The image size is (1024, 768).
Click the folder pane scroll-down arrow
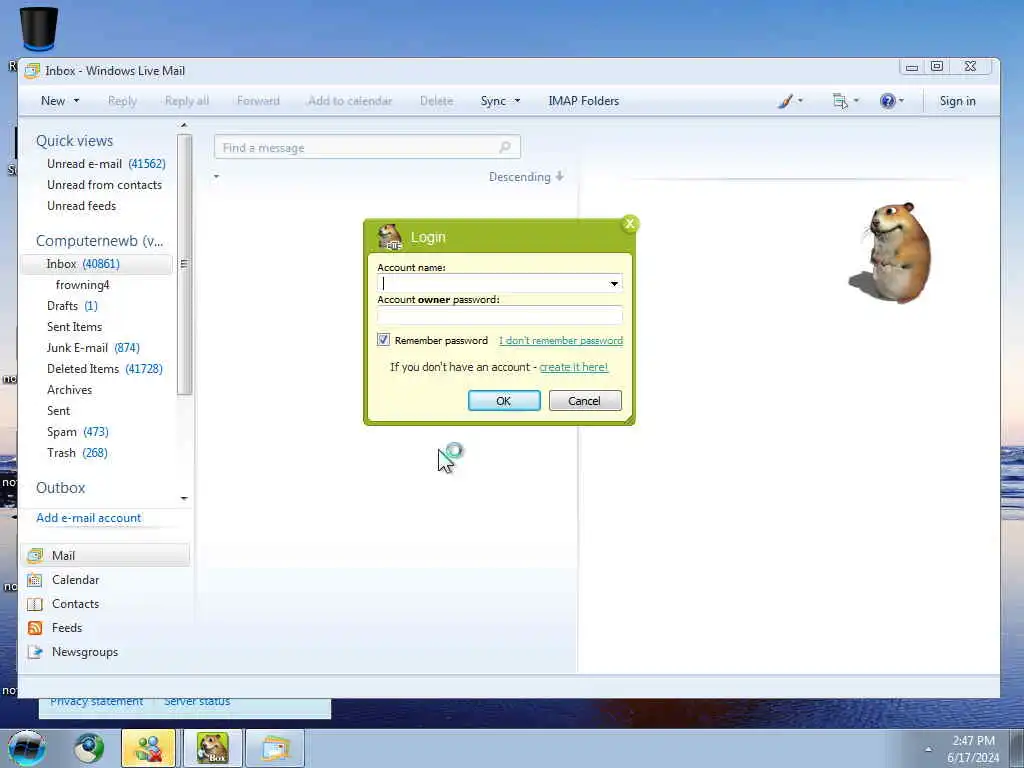pos(184,498)
